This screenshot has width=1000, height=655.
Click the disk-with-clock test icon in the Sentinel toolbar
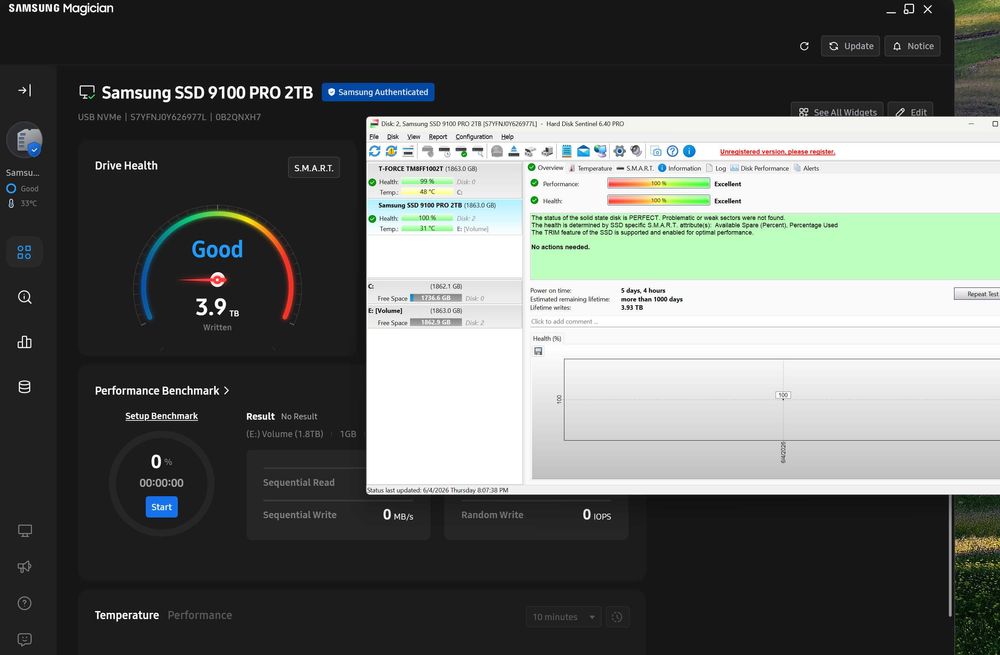click(445, 151)
